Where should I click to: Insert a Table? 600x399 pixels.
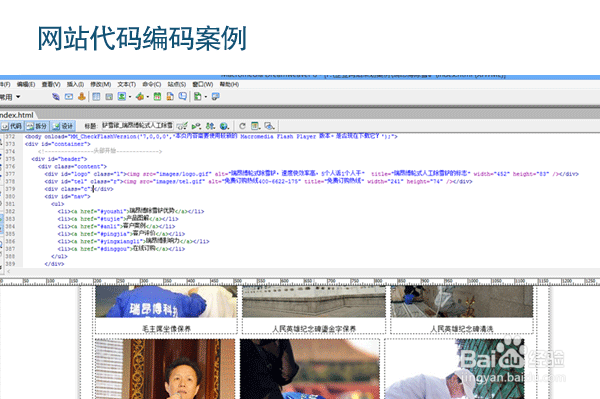coord(96,97)
